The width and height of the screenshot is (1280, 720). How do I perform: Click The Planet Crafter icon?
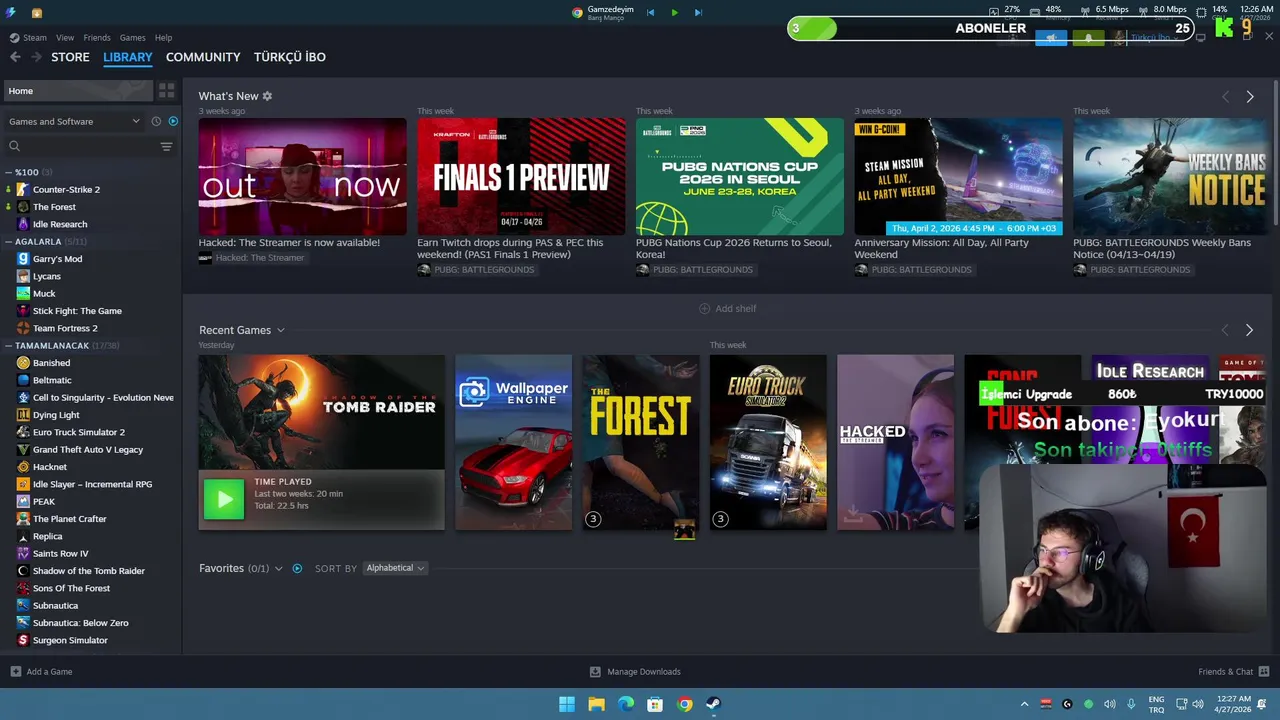click(23, 519)
